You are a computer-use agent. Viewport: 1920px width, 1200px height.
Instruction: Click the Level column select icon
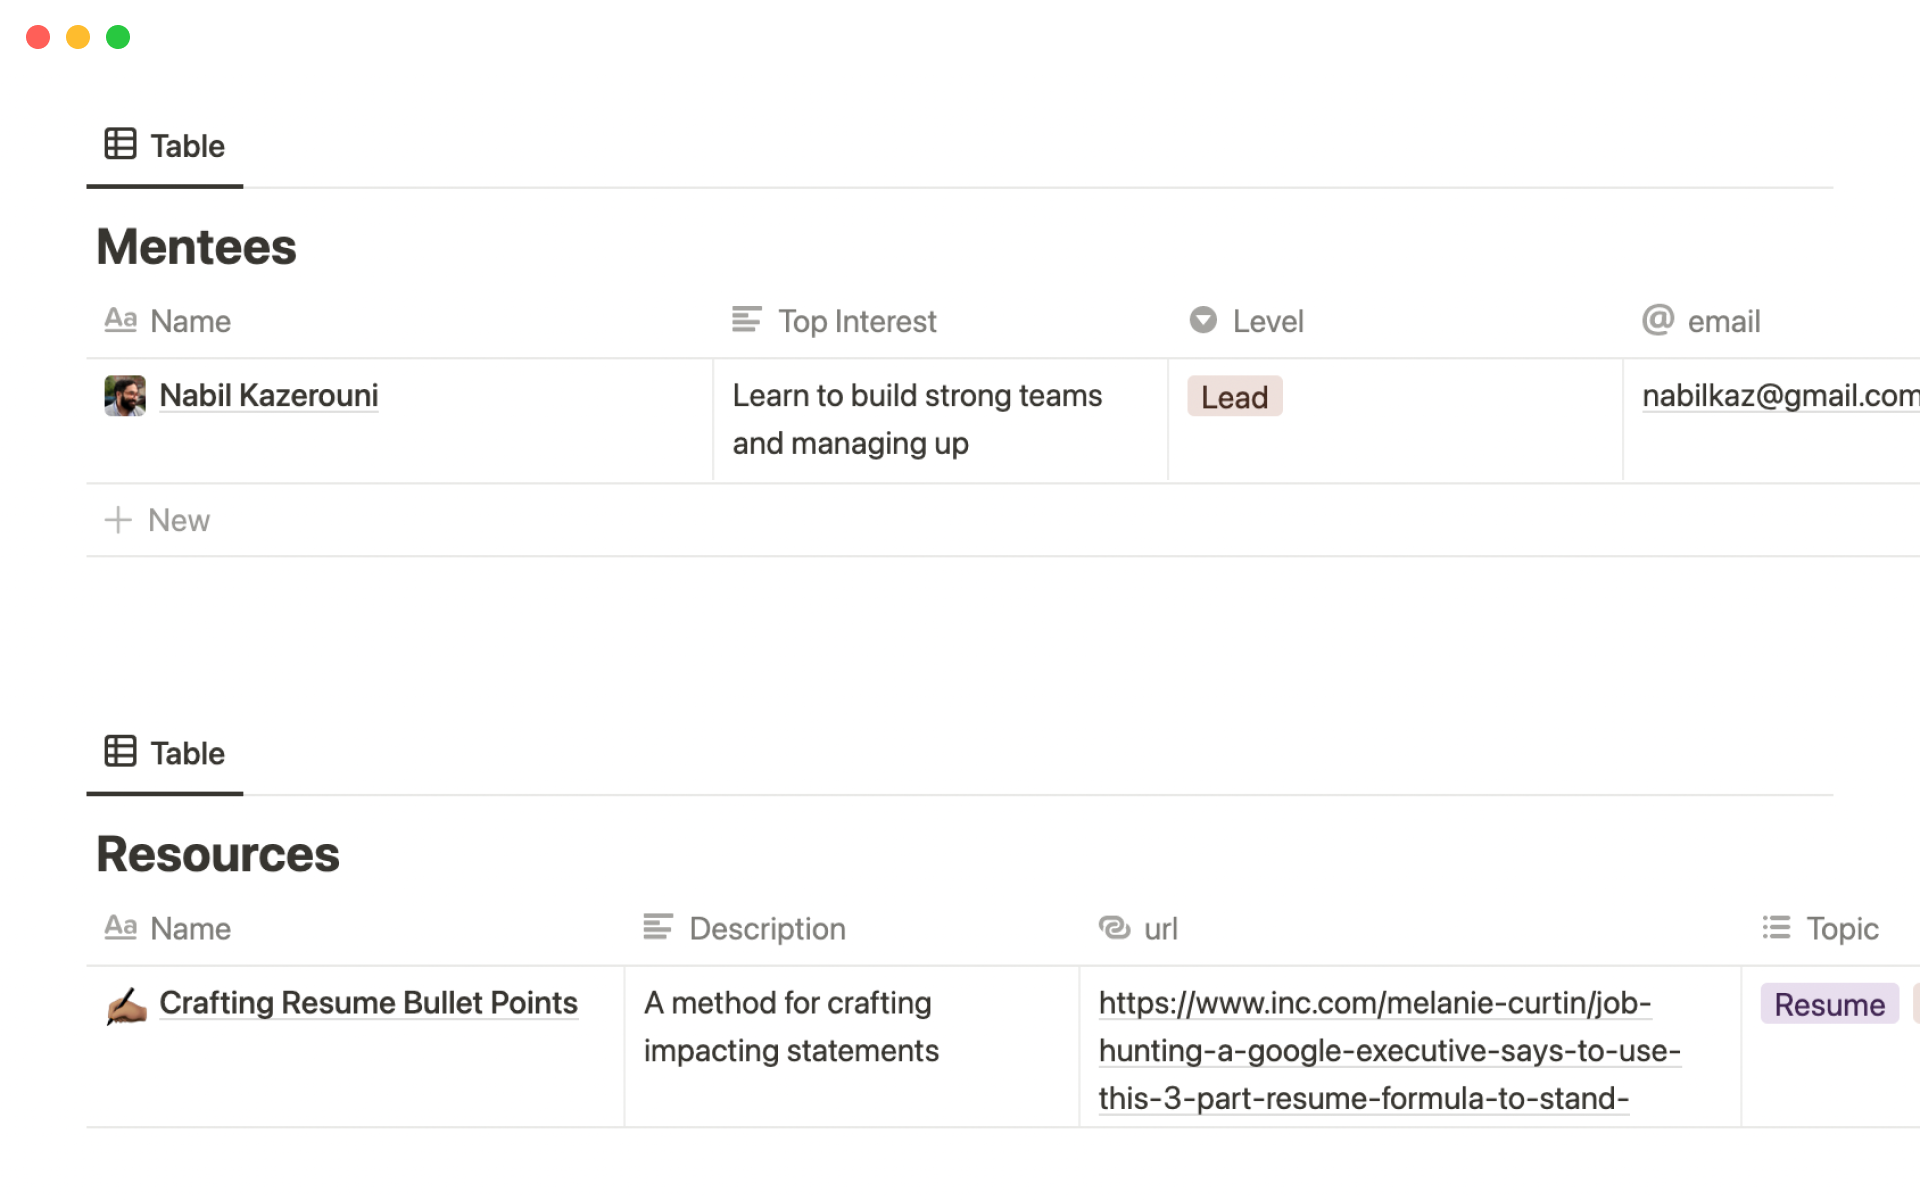tap(1203, 320)
